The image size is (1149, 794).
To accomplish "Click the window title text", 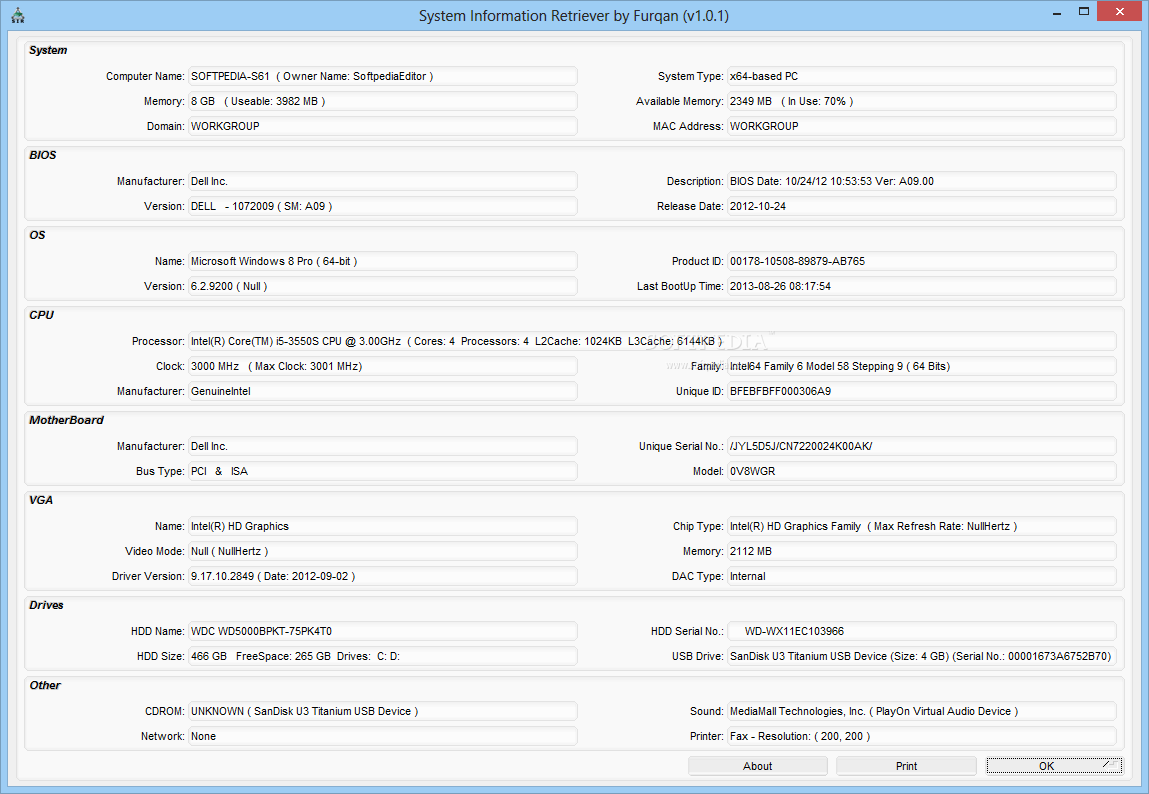I will coord(574,15).
